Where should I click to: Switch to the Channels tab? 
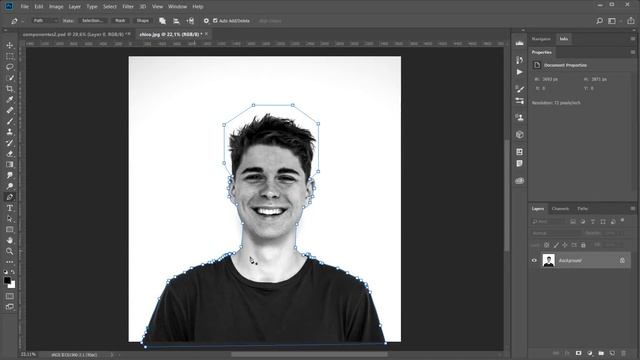560,209
